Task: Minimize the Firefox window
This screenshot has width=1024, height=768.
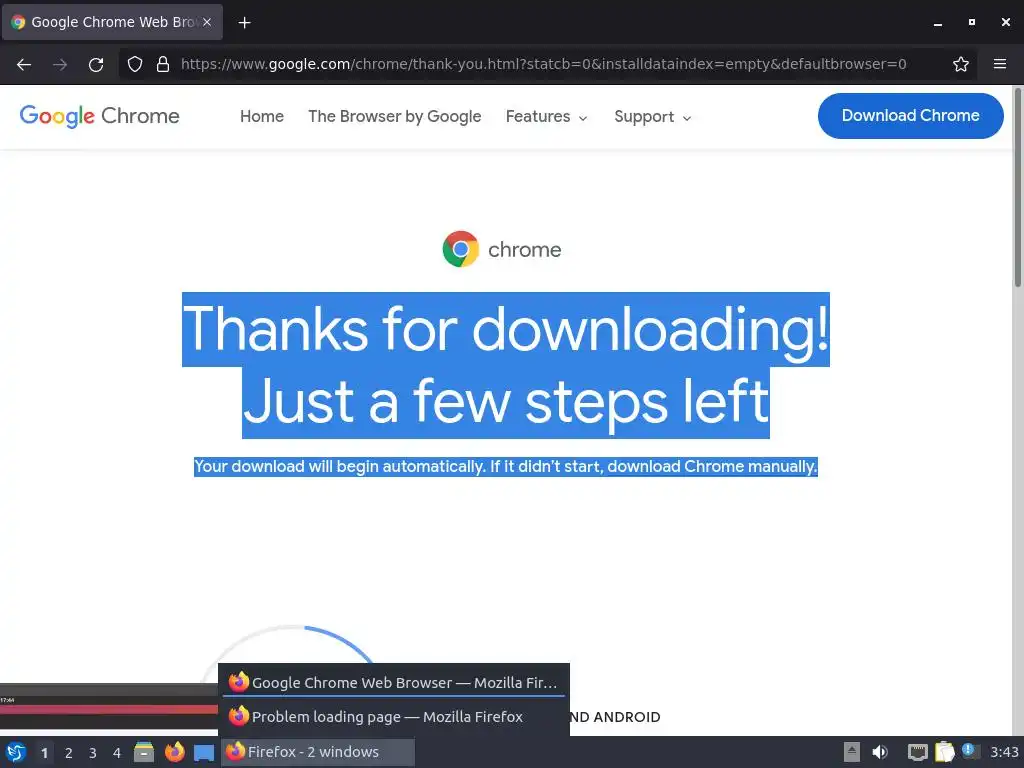Action: tap(938, 22)
